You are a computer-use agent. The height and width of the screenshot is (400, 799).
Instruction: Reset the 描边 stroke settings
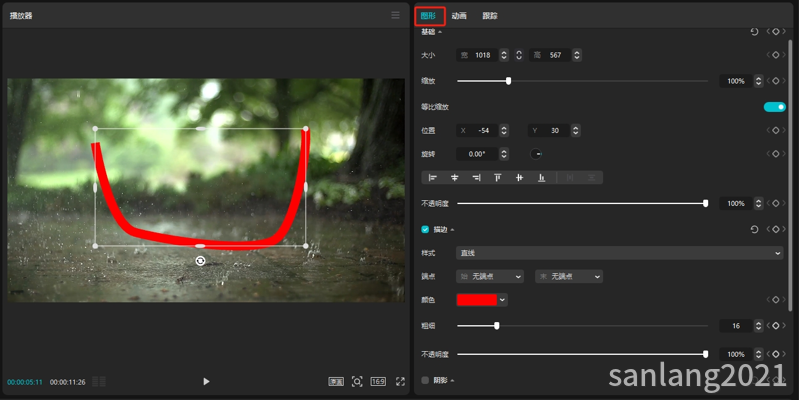754,229
